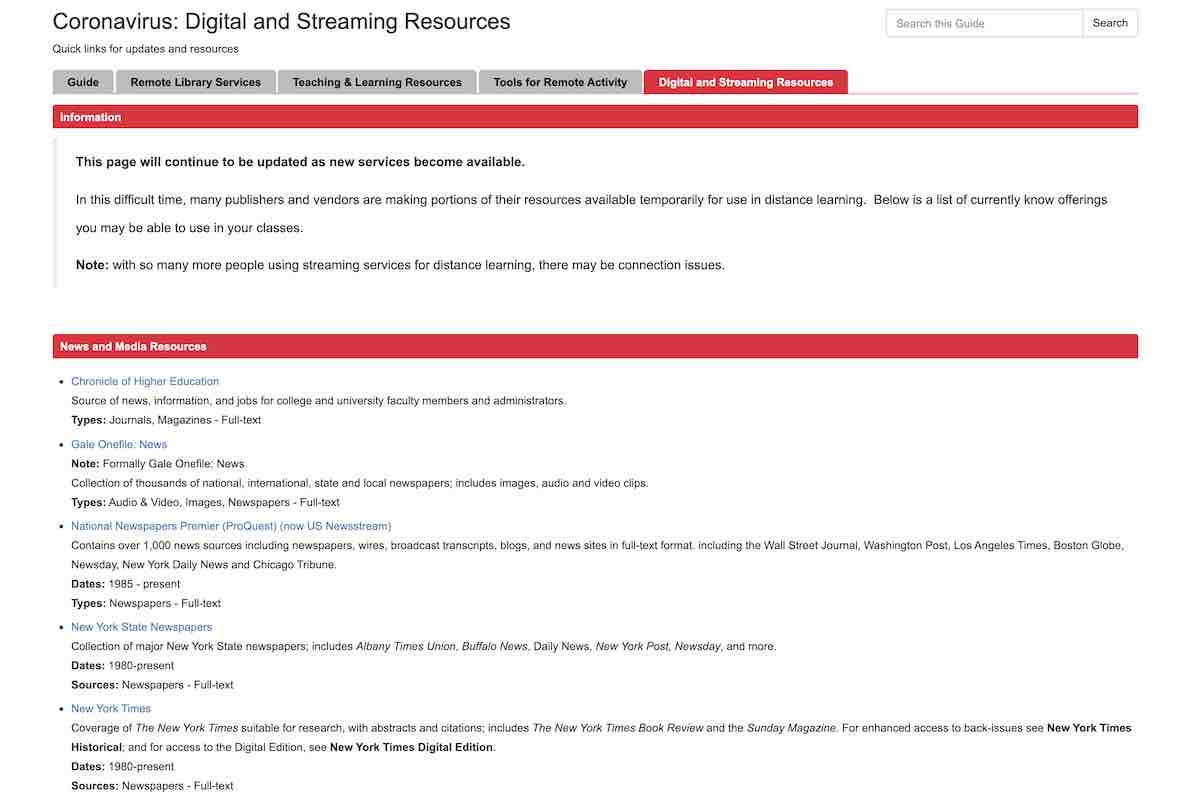Click the Search this Guide field

(x=984, y=23)
